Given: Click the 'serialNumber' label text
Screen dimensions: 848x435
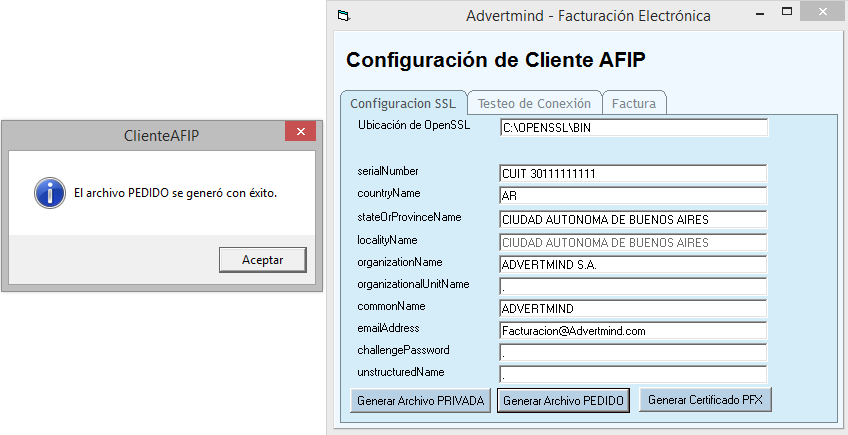Looking at the screenshot, I should 388,171.
